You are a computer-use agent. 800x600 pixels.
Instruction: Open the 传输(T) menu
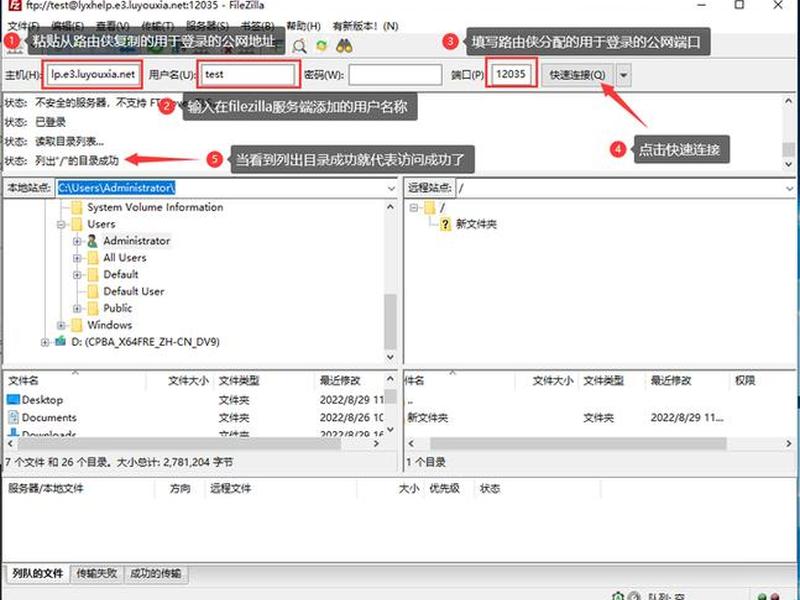tap(158, 26)
